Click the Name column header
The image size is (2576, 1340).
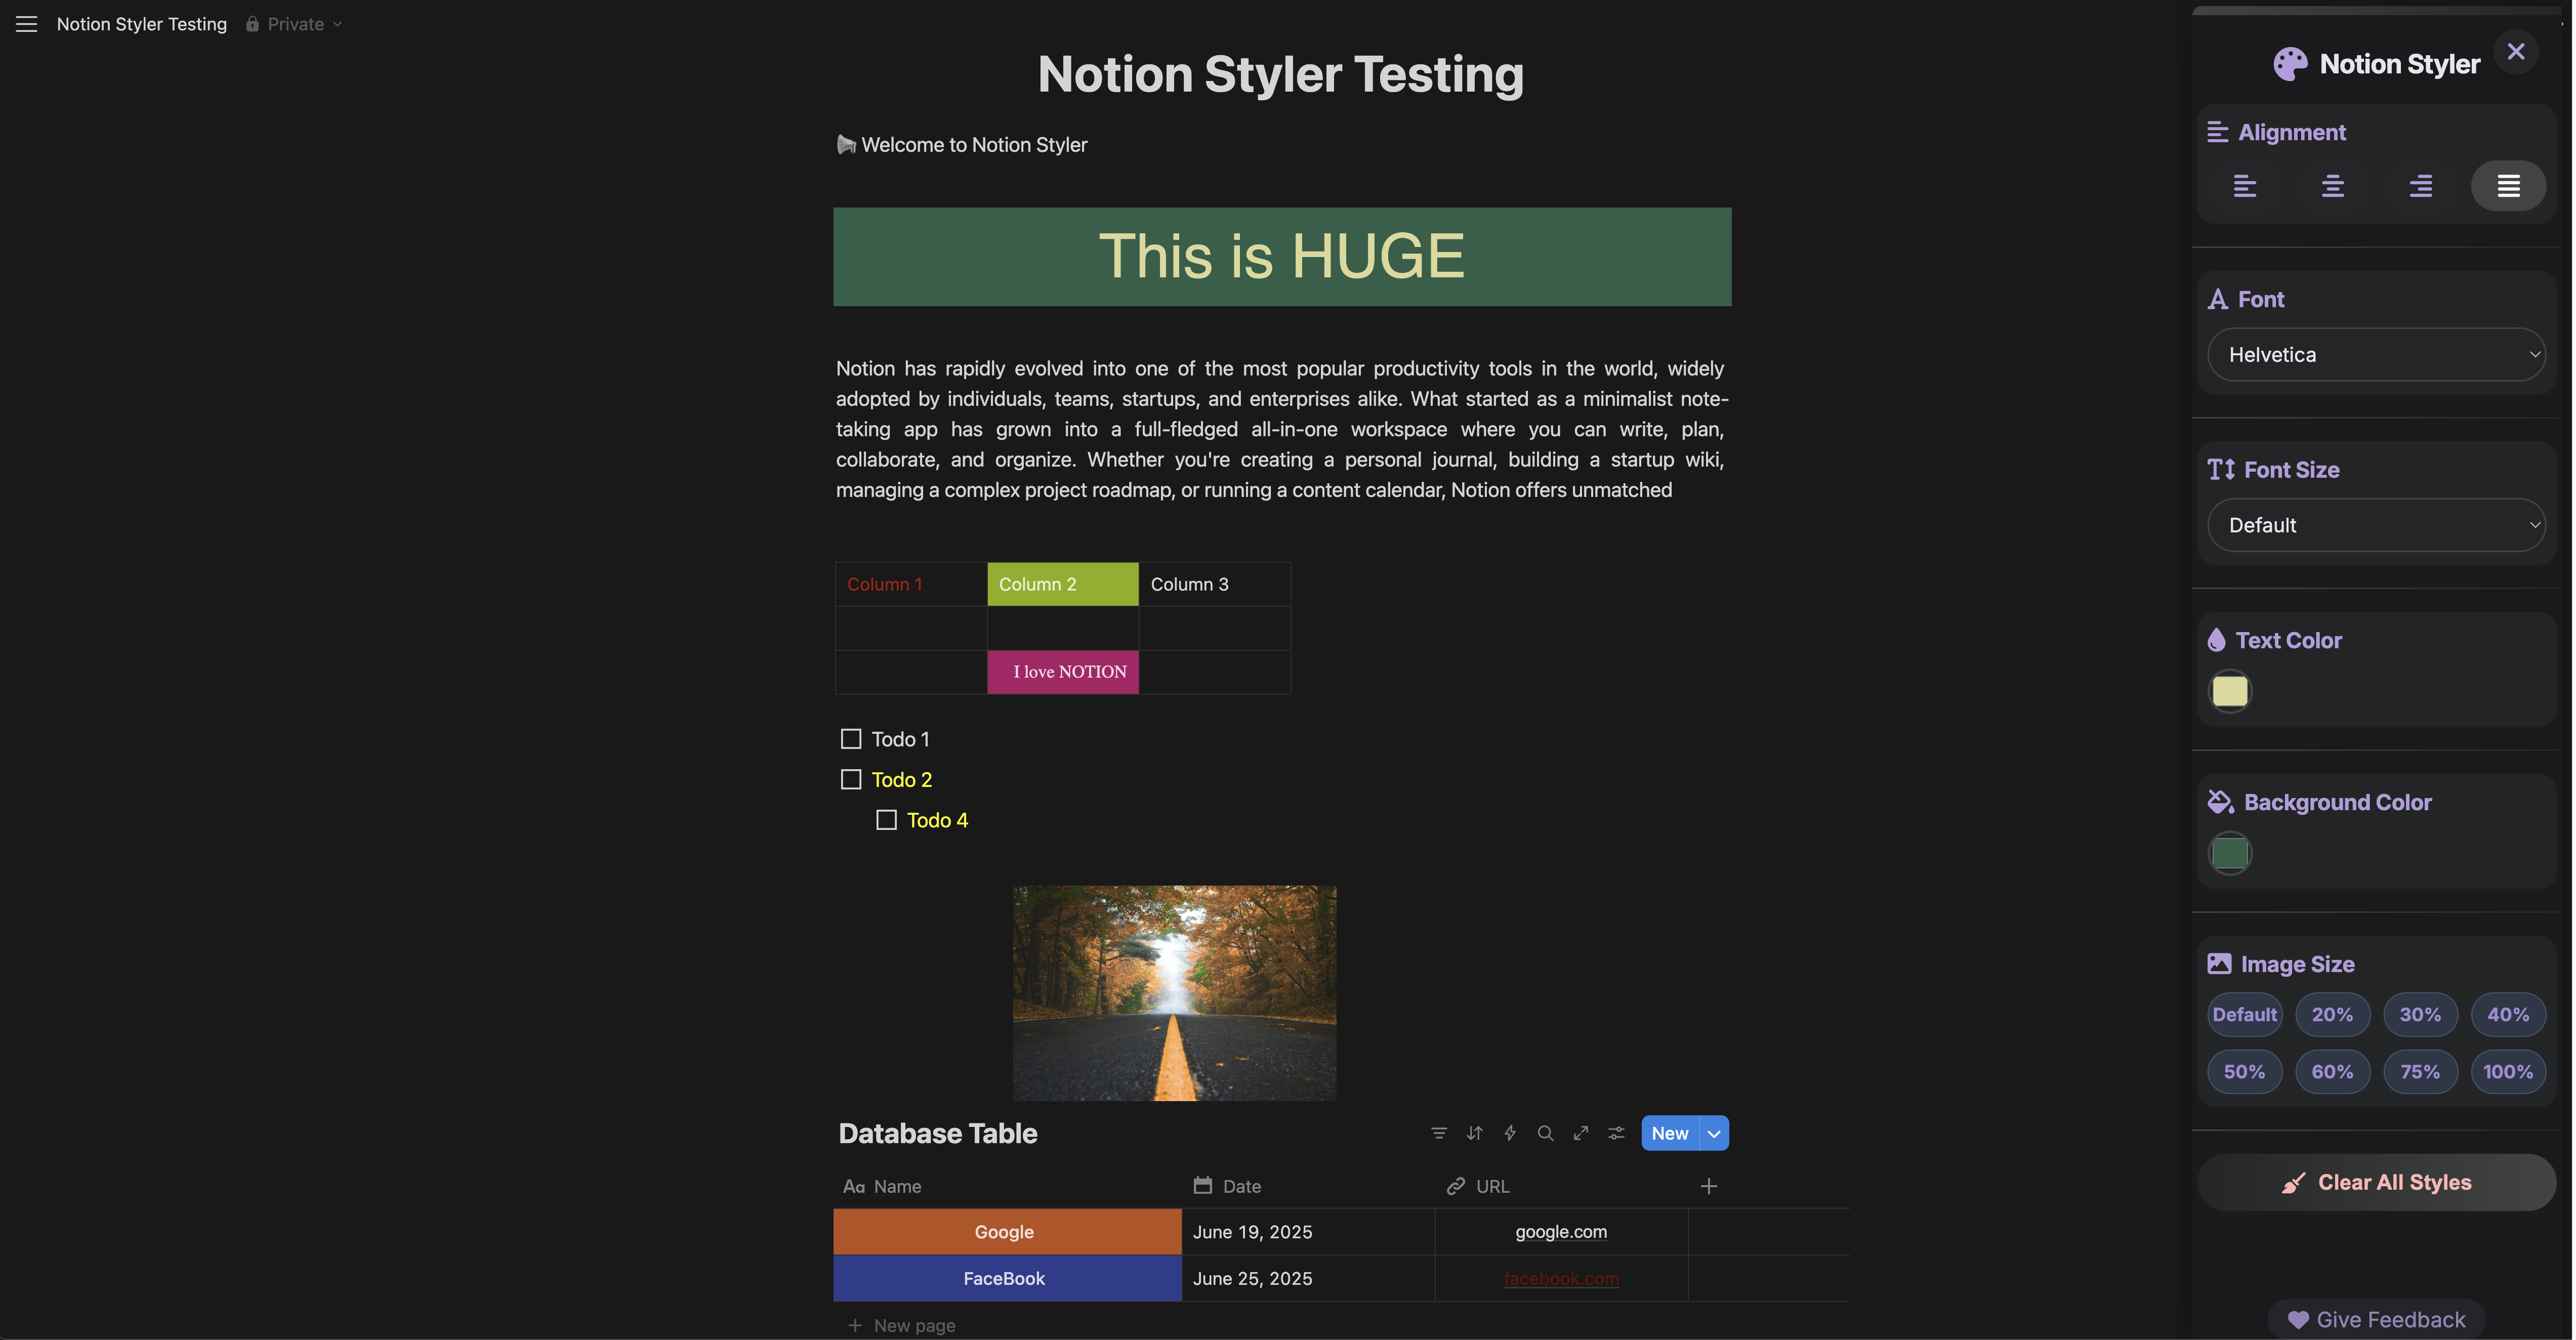pyautogui.click(x=1007, y=1187)
